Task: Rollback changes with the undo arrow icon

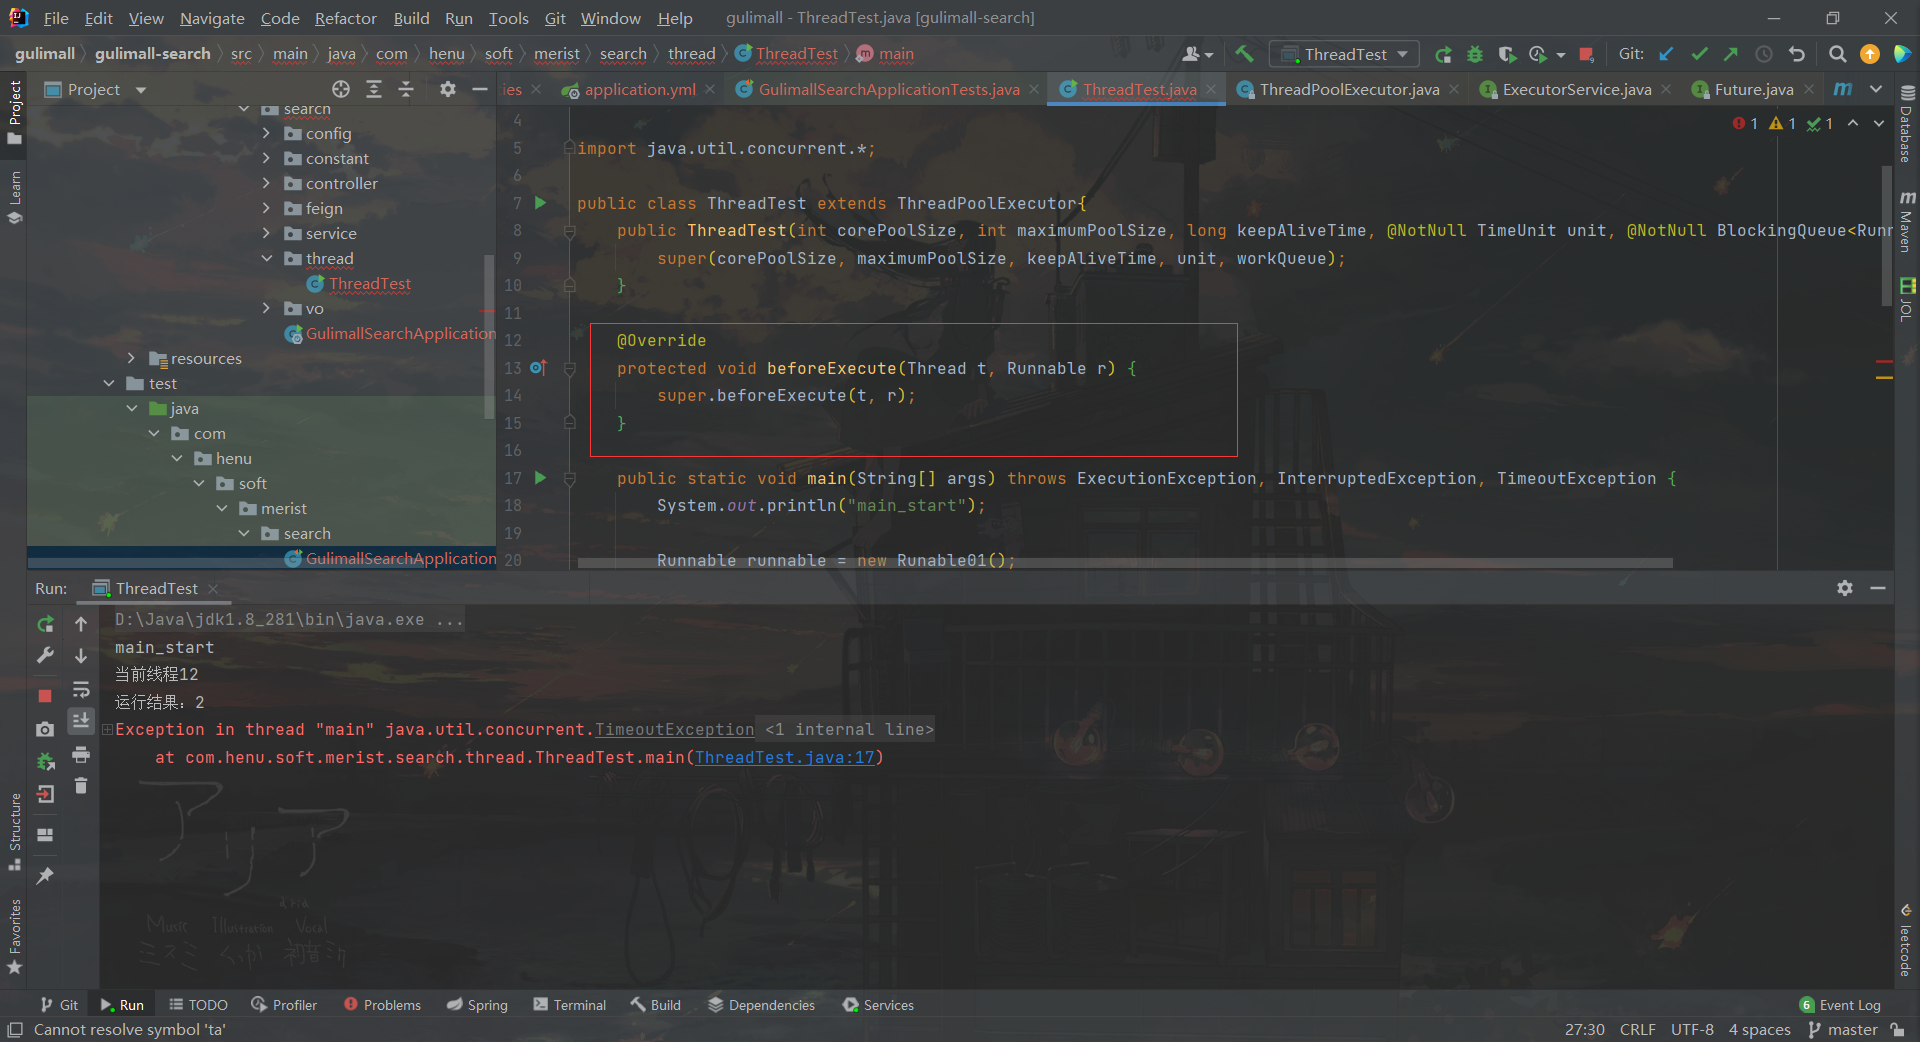Action: pos(1797,54)
